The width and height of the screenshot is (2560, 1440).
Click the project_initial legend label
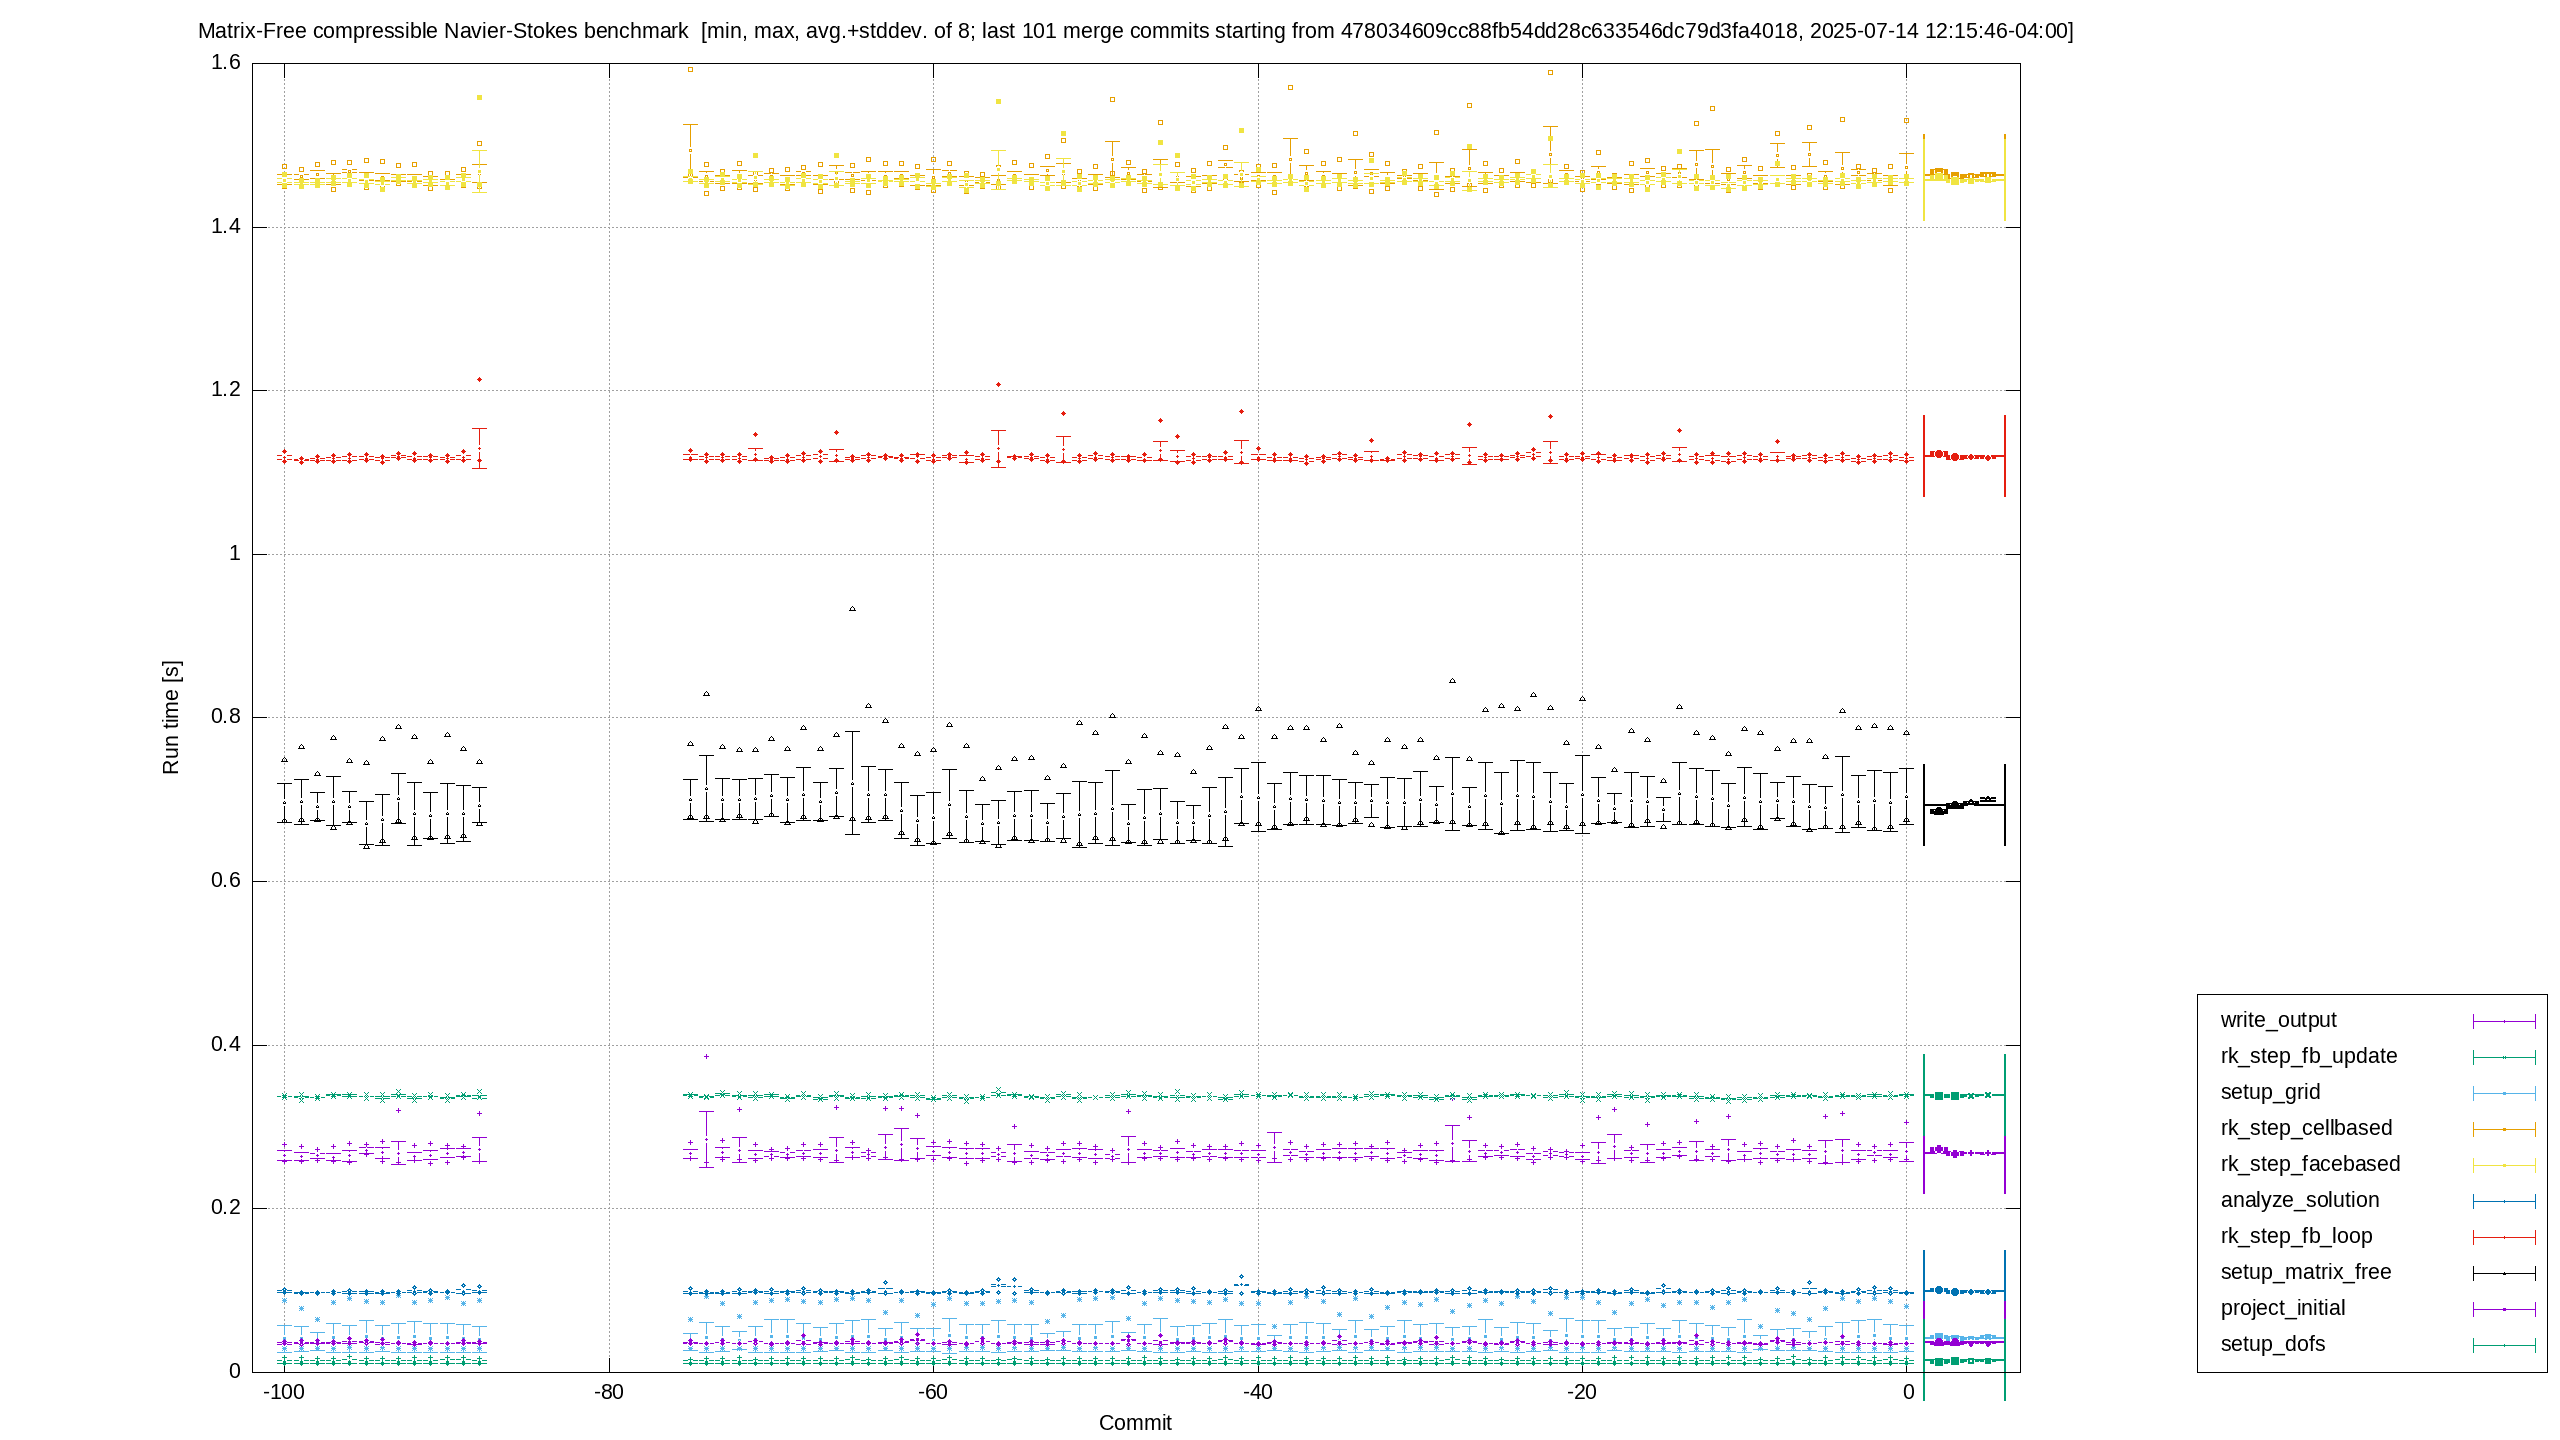(2283, 1308)
